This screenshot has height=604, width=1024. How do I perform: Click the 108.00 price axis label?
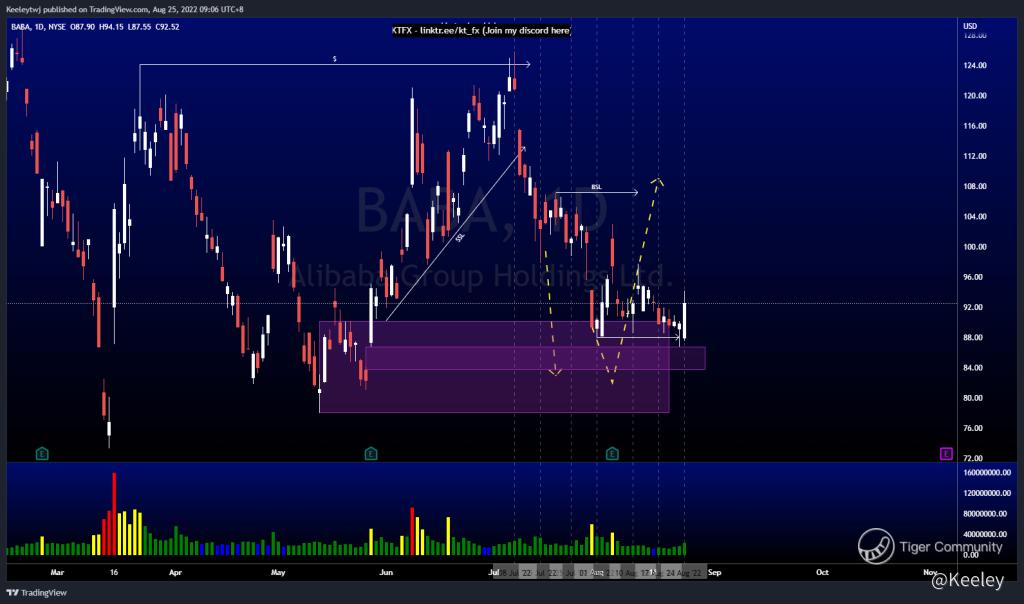click(x=974, y=186)
